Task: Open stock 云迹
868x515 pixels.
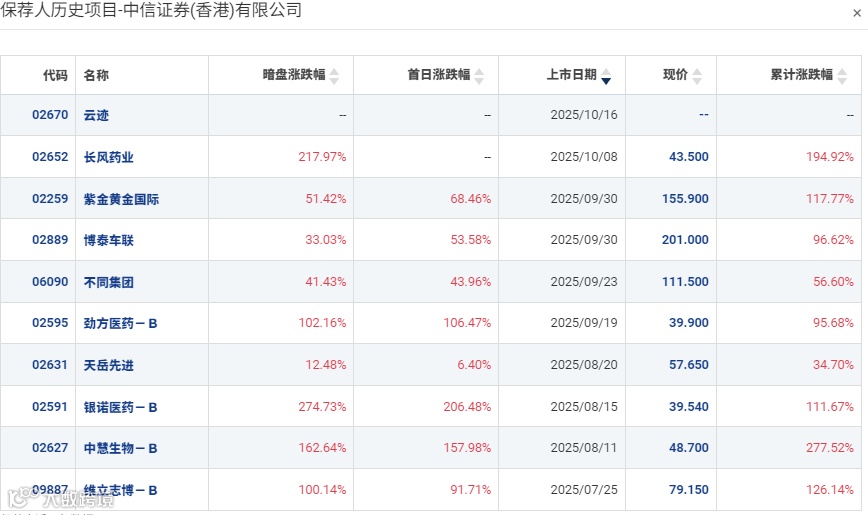Action: [96, 115]
